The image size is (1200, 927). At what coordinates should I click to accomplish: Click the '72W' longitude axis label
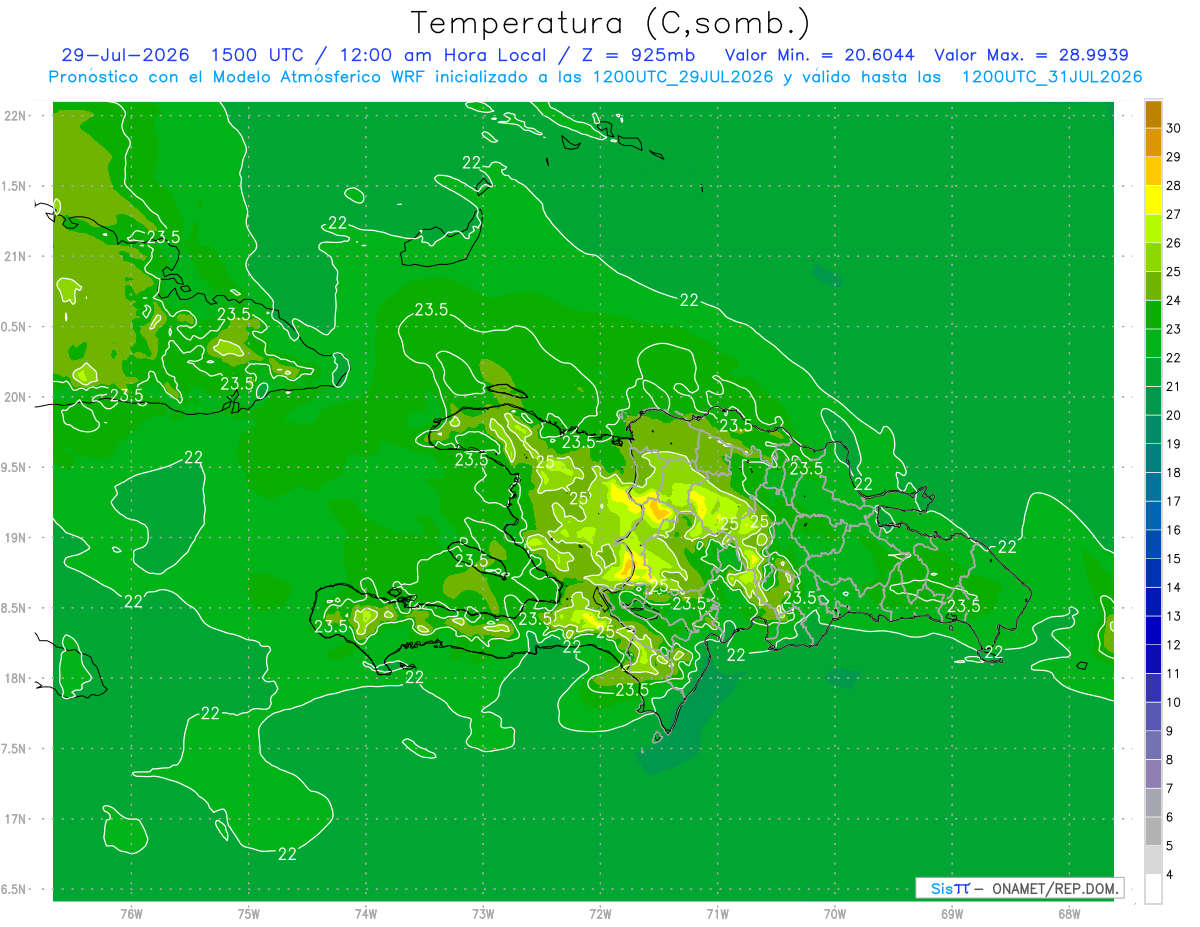pos(600,914)
